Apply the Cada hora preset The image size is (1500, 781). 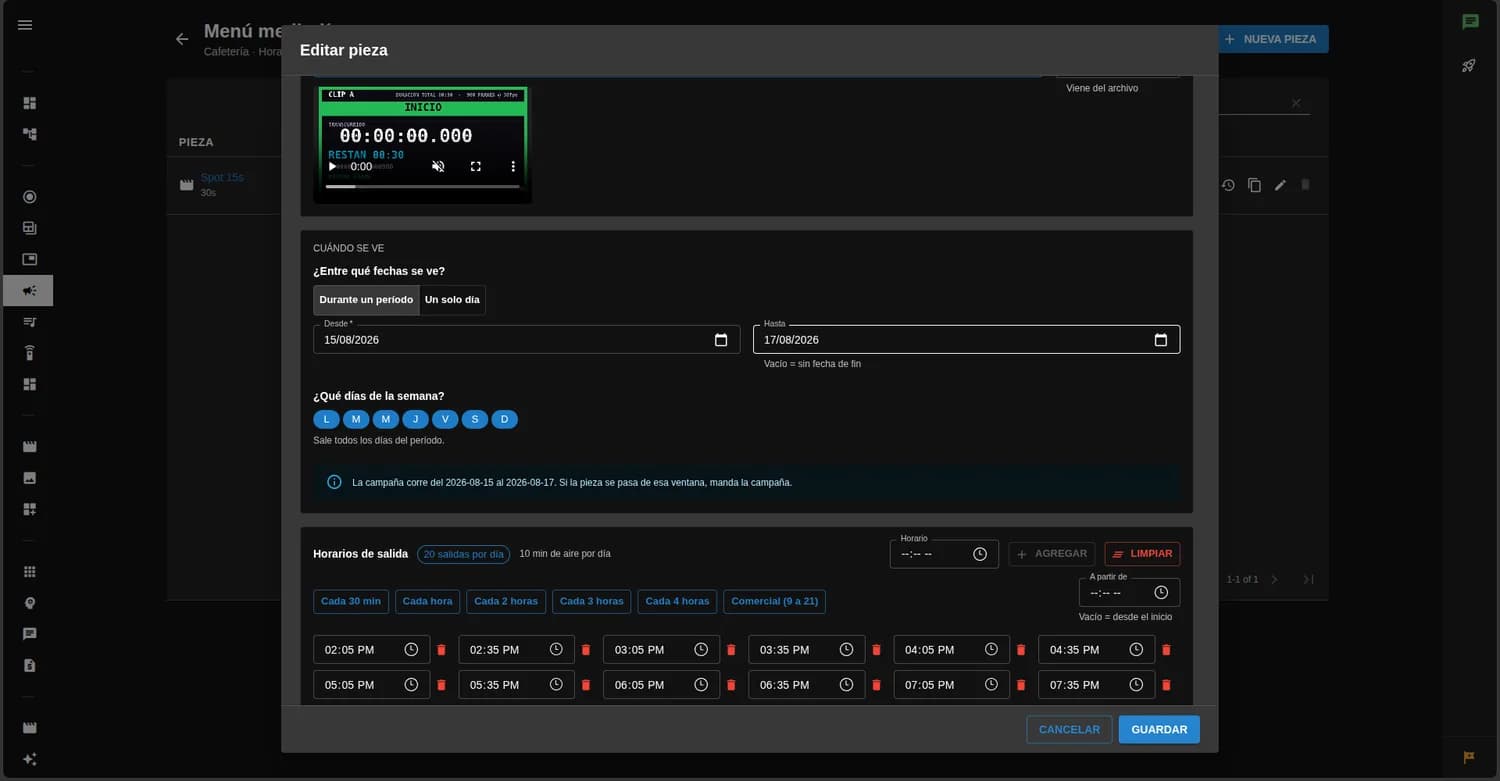[x=428, y=602]
